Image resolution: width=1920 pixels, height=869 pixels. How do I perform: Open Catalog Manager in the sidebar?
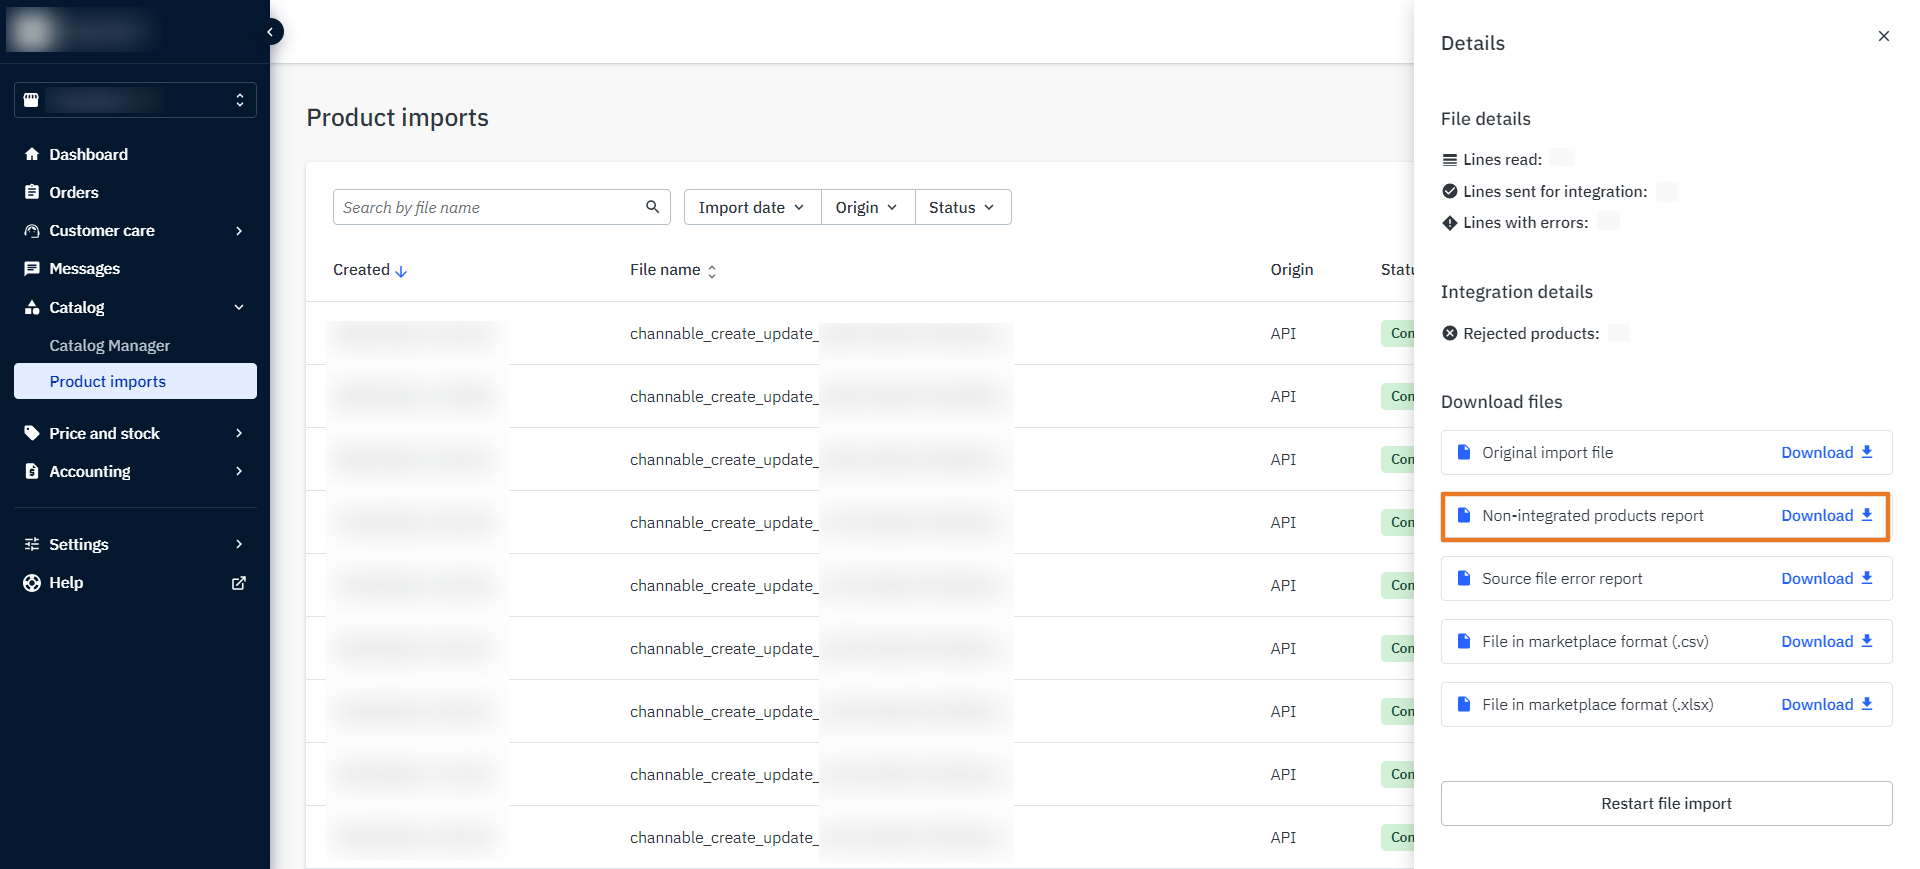110,345
